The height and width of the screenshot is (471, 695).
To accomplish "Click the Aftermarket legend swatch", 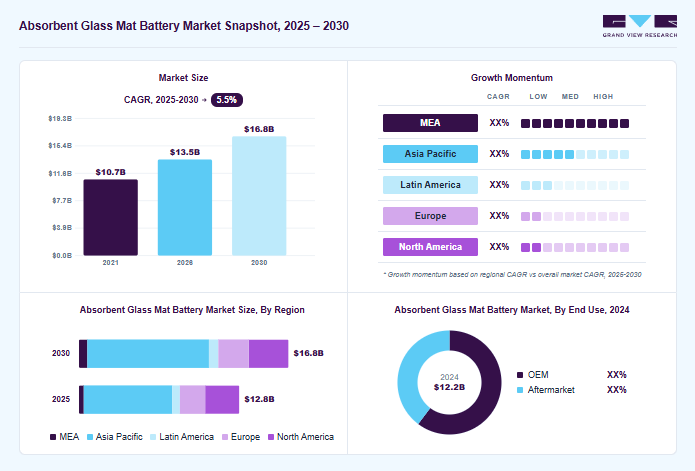I will [x=520, y=390].
